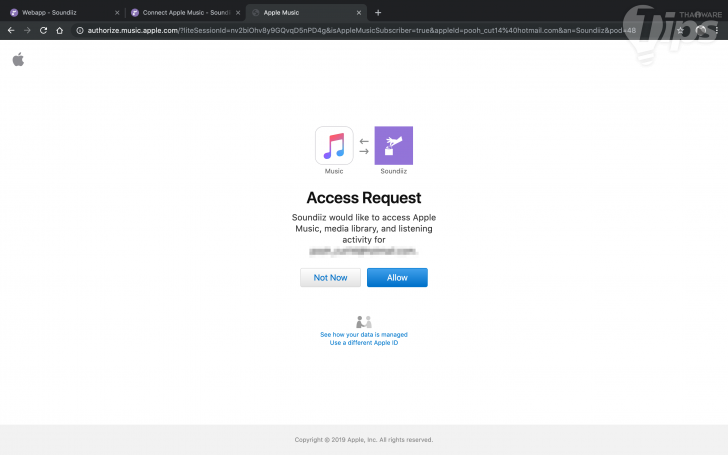Close the Webapp - Soundiiz tab

point(117,13)
